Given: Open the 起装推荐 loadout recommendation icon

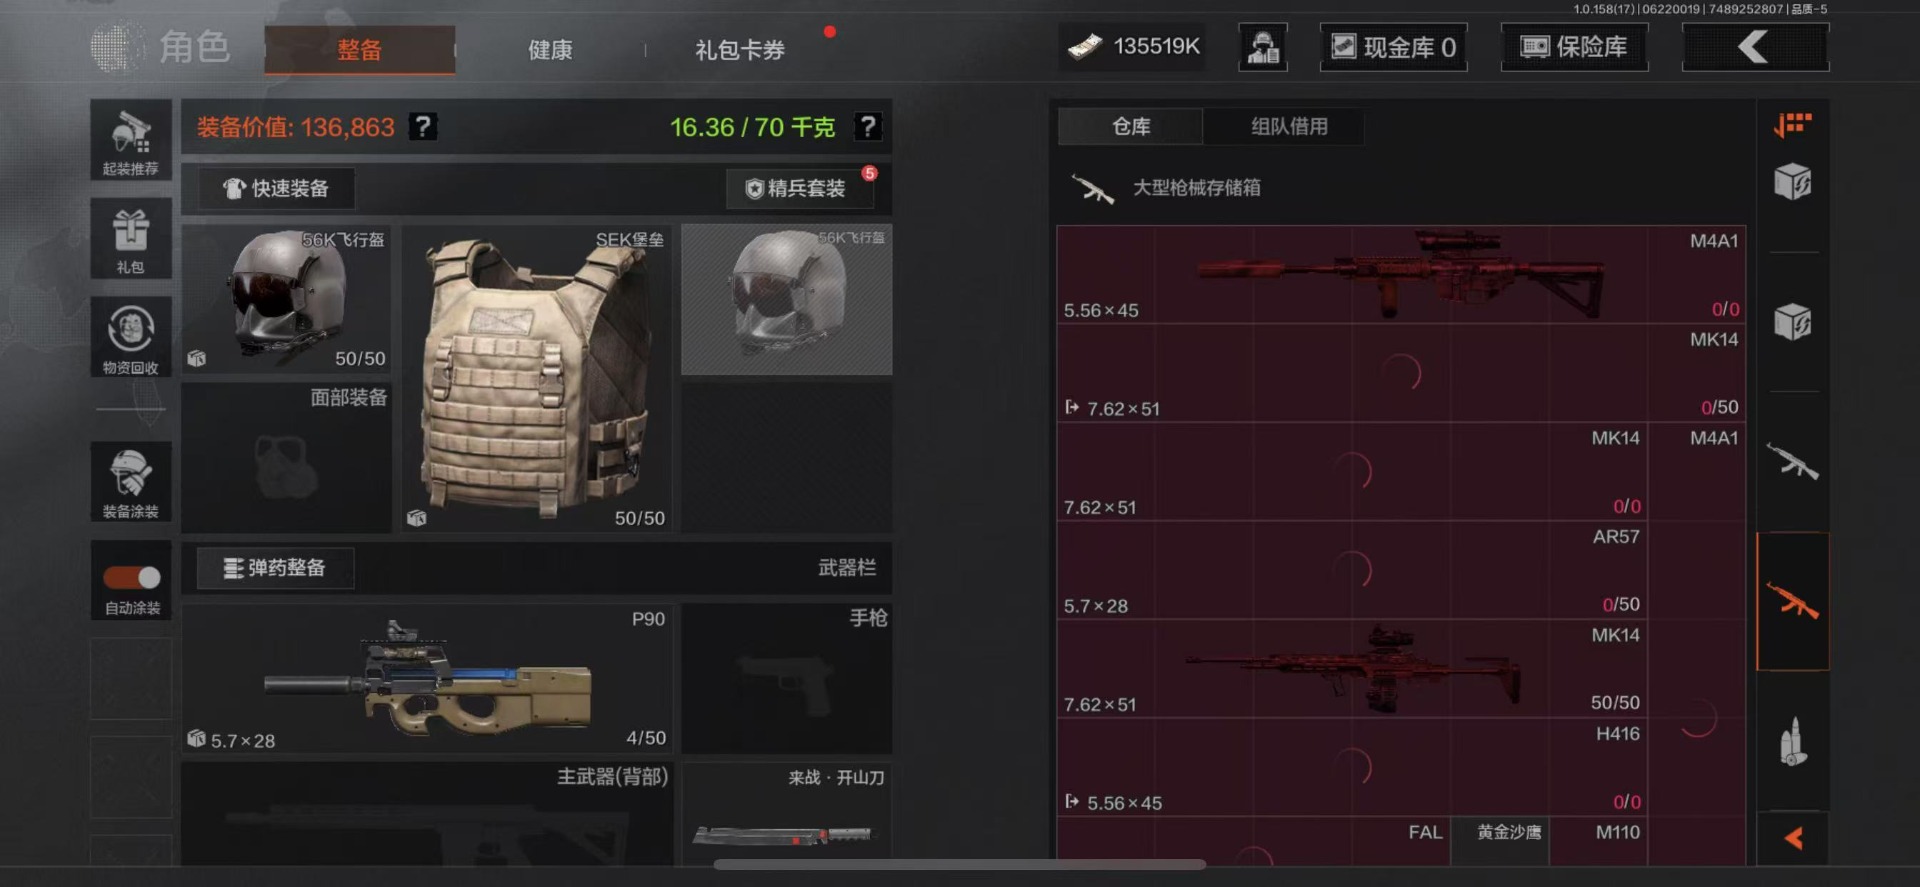Looking at the screenshot, I should pyautogui.click(x=131, y=140).
